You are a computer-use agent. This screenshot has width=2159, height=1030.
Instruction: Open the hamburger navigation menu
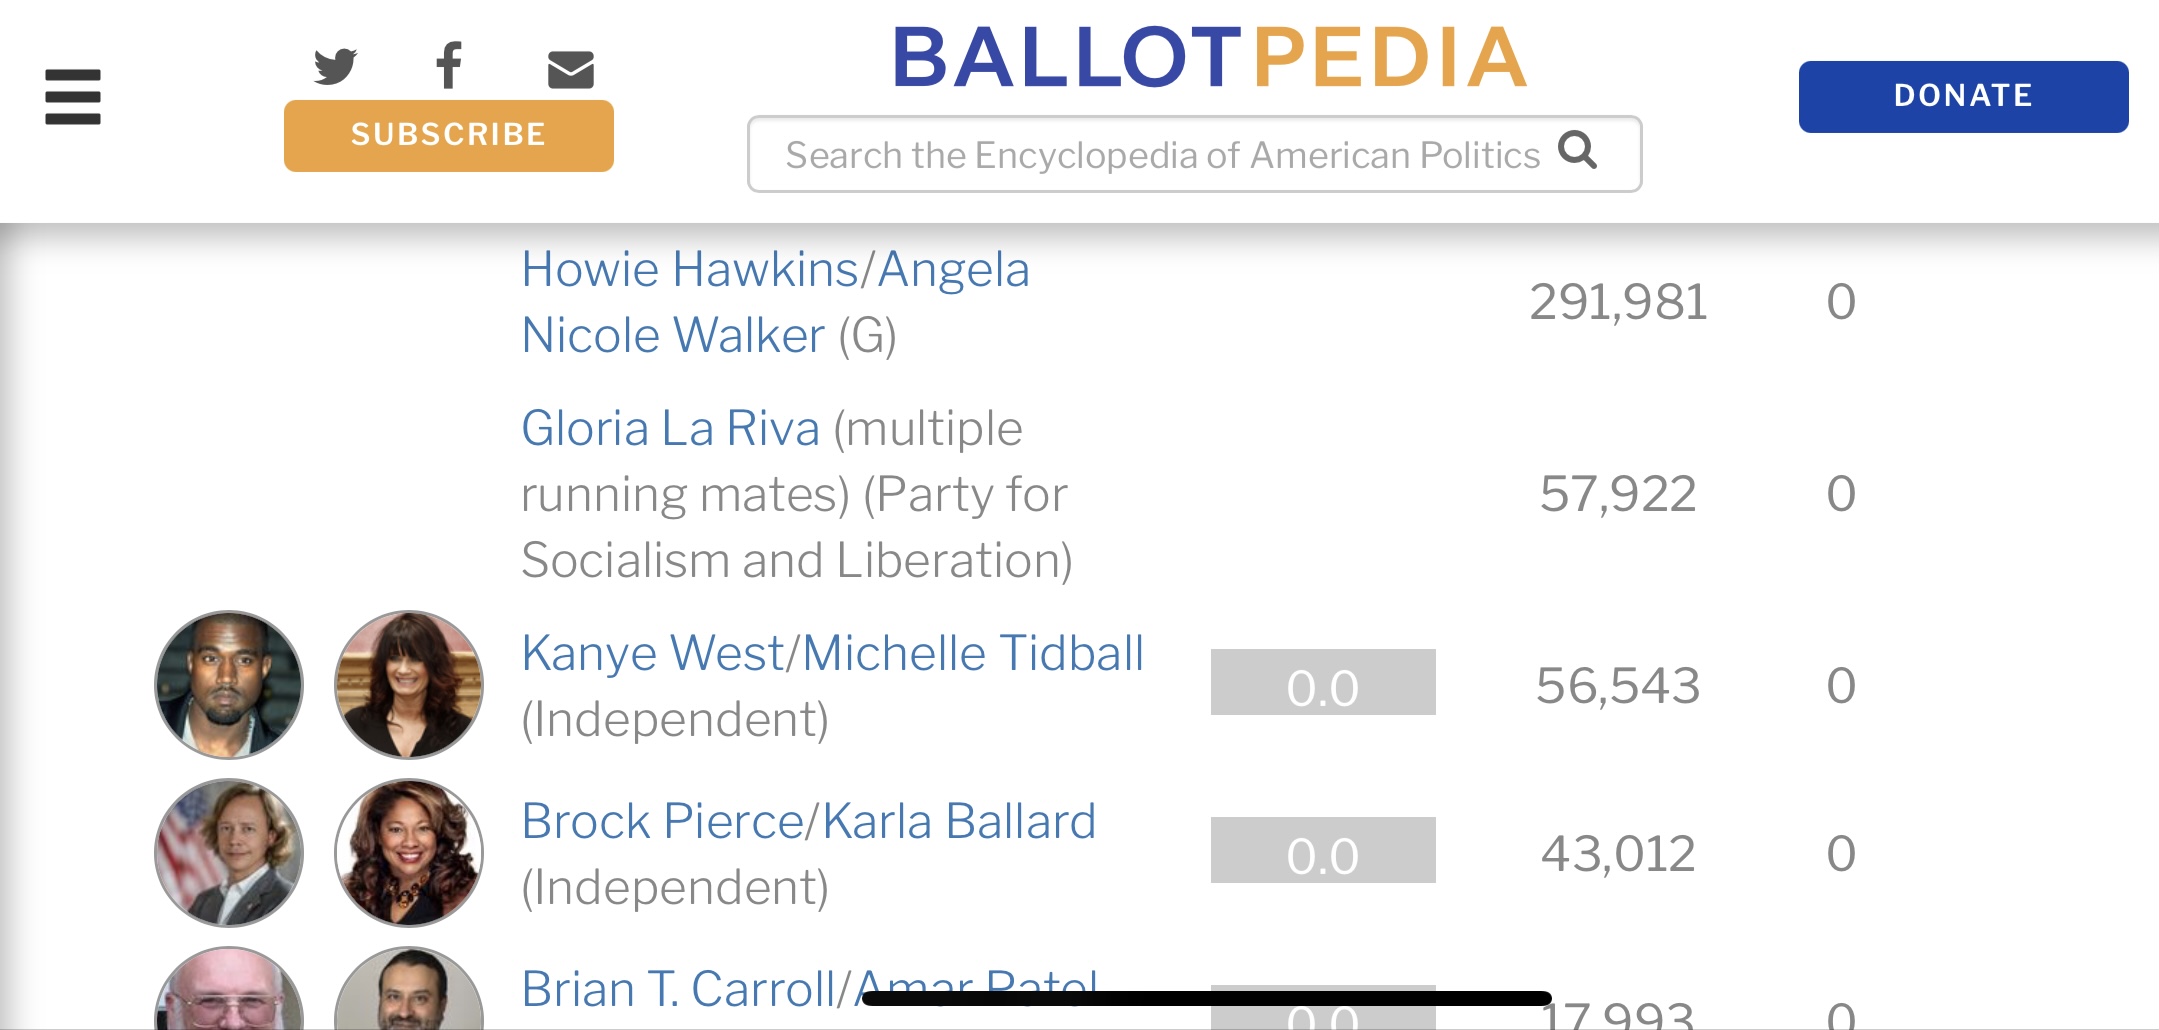(73, 97)
